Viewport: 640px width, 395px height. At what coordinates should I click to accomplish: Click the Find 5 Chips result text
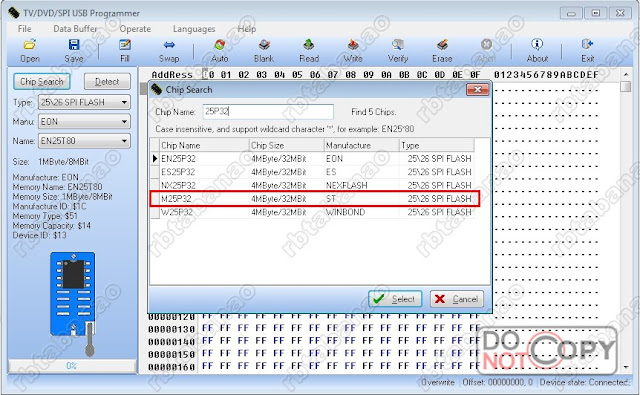click(x=373, y=111)
